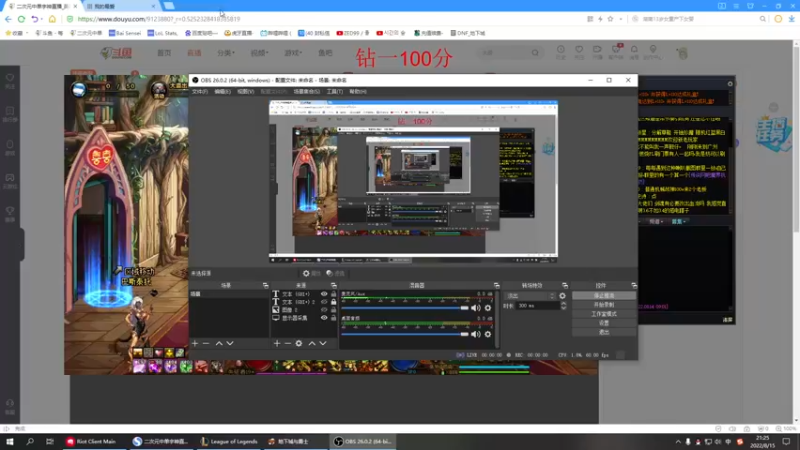Screen dimensions: 800x450
Task: Click browser back arrow
Action: [8, 19]
